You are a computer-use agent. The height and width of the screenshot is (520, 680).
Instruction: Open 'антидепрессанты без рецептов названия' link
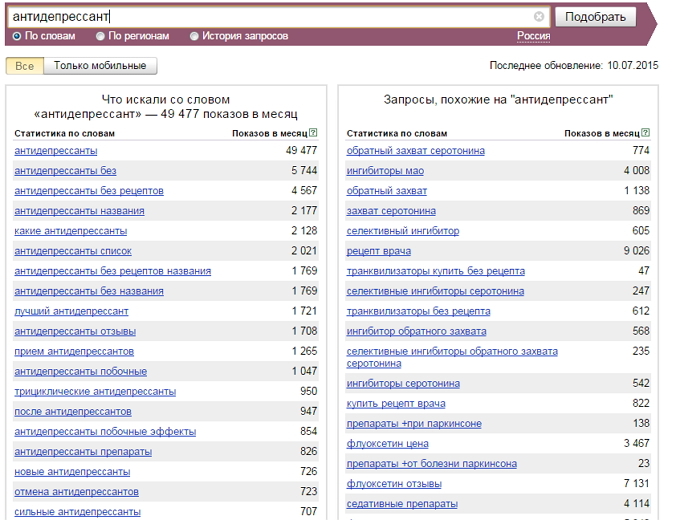point(113,271)
